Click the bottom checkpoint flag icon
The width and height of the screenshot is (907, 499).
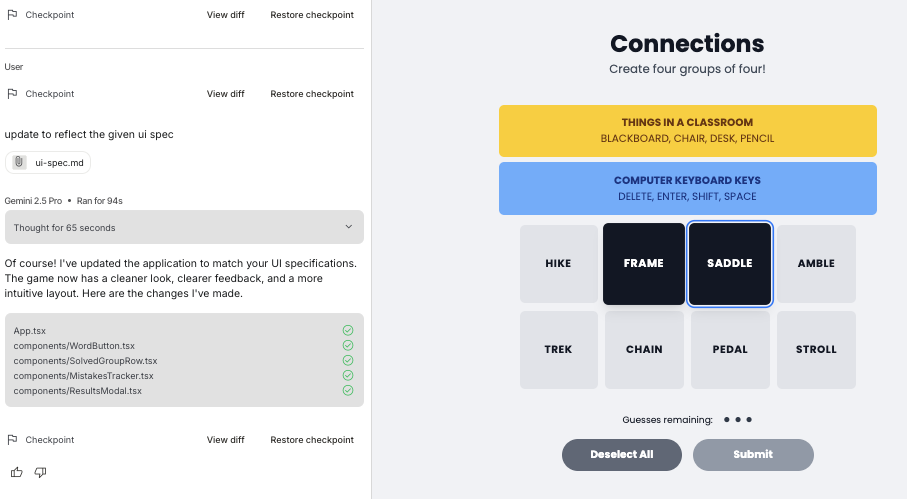click(12, 440)
